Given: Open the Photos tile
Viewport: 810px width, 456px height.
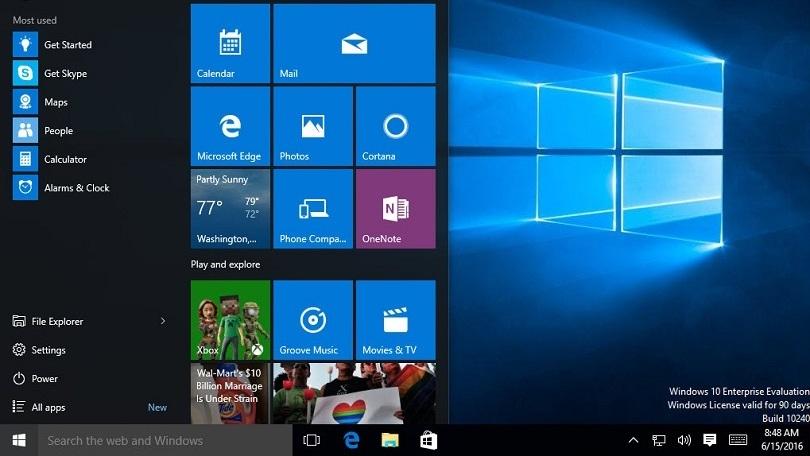Looking at the screenshot, I should tap(313, 126).
